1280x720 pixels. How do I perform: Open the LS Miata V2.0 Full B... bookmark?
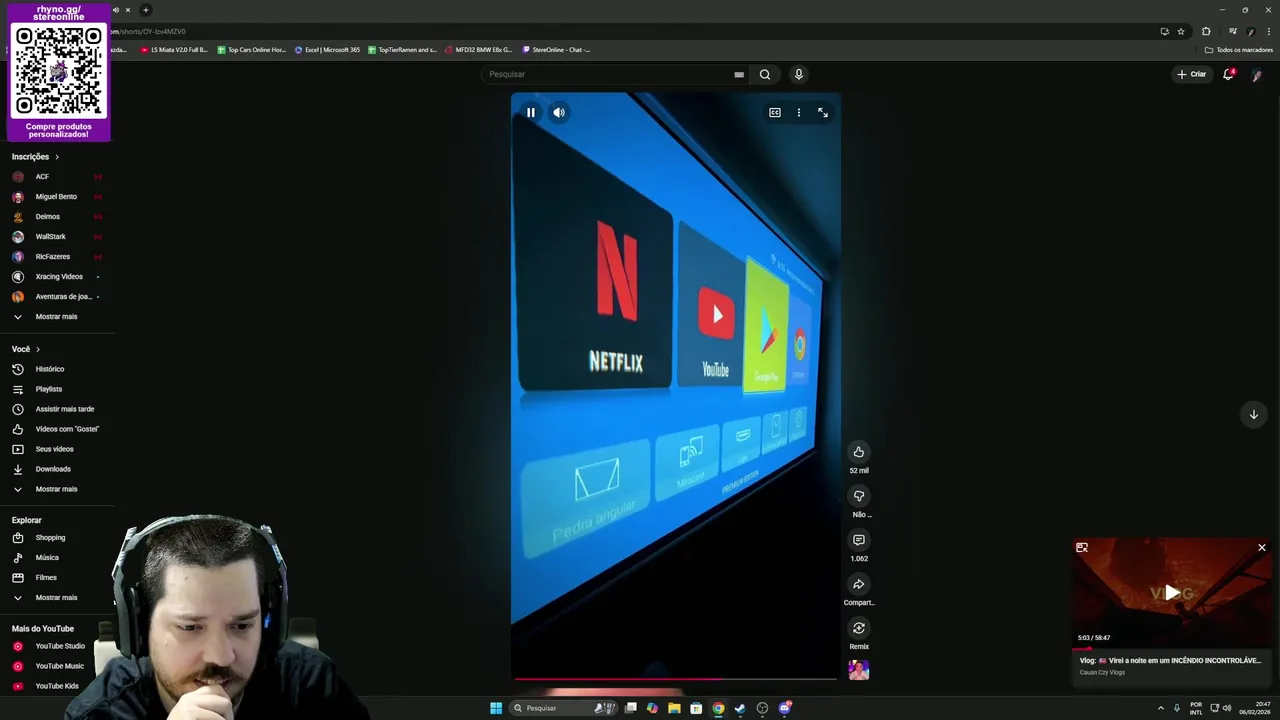(x=174, y=50)
